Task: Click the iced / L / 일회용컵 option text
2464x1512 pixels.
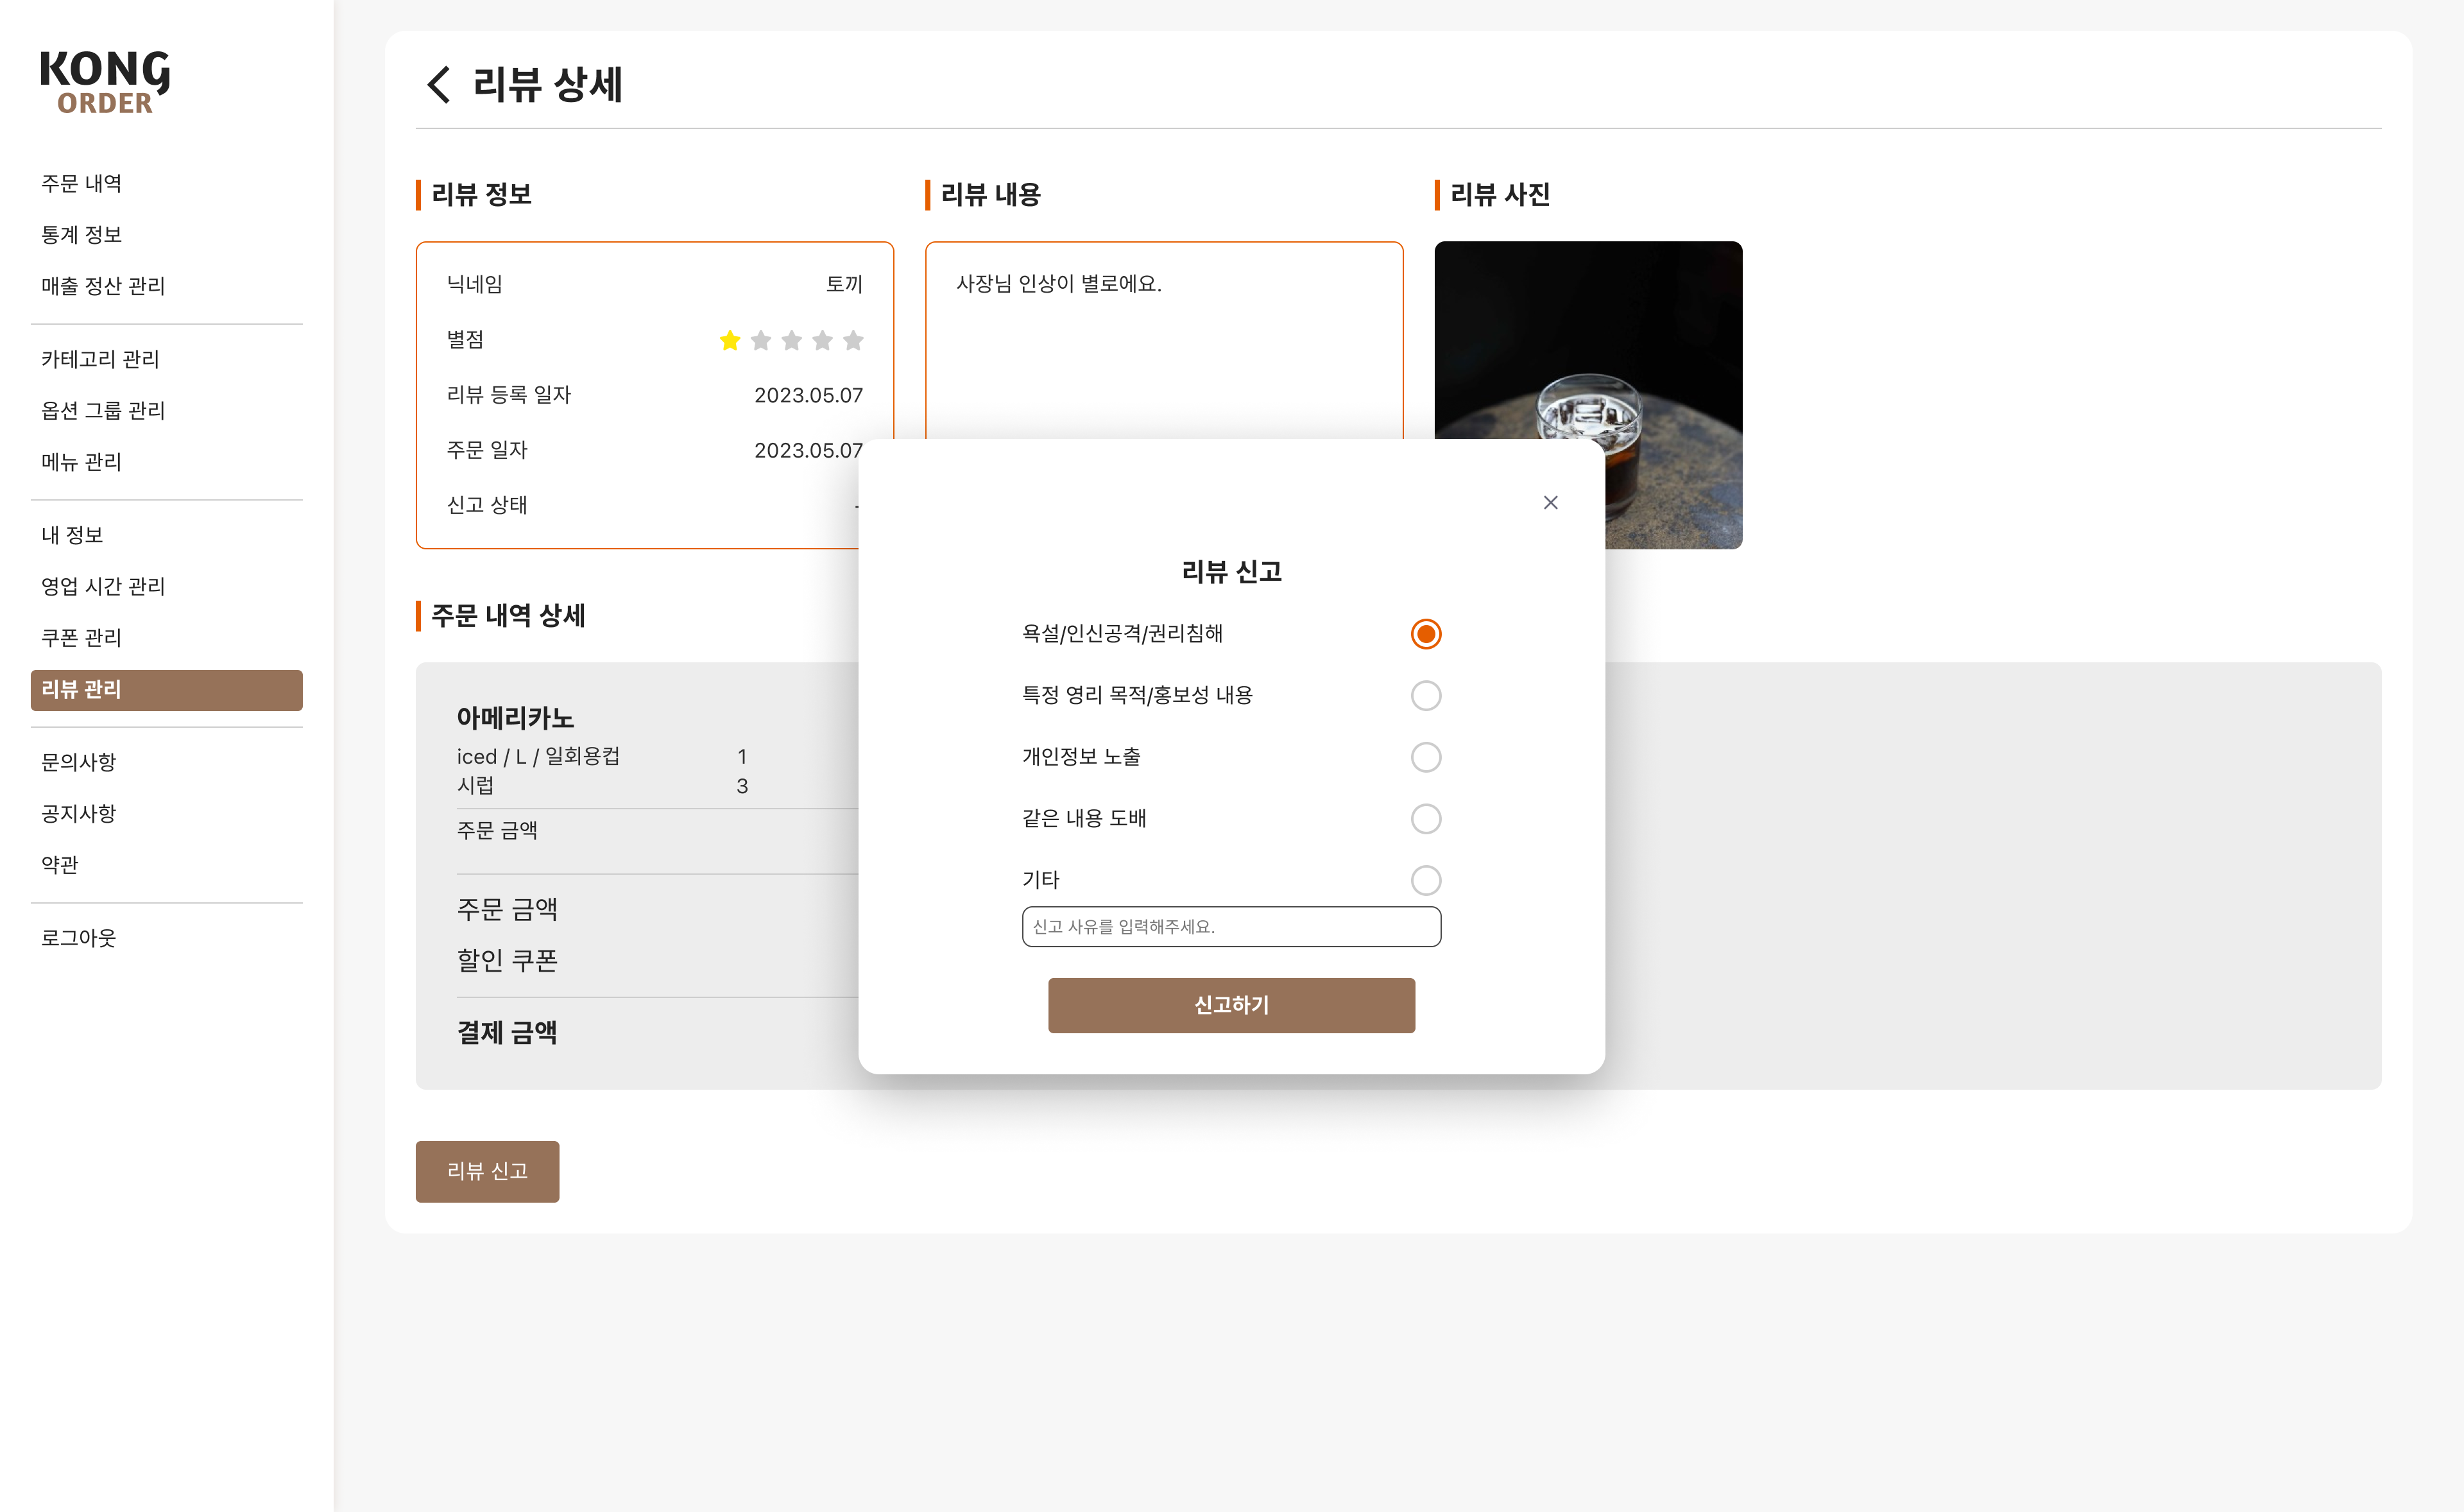Action: point(538,757)
